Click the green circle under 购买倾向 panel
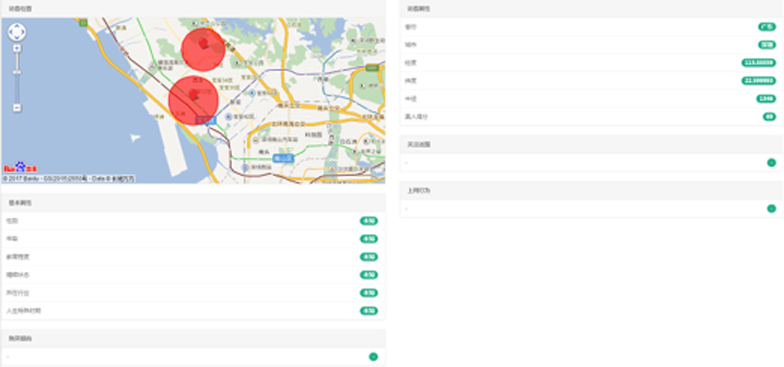This screenshot has width=784, height=367. pos(373,356)
